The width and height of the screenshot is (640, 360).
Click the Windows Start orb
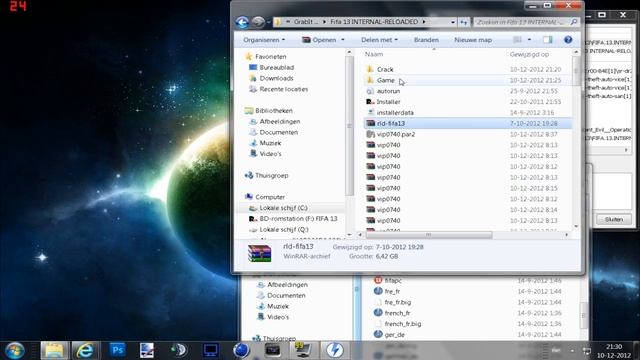pyautogui.click(x=14, y=351)
